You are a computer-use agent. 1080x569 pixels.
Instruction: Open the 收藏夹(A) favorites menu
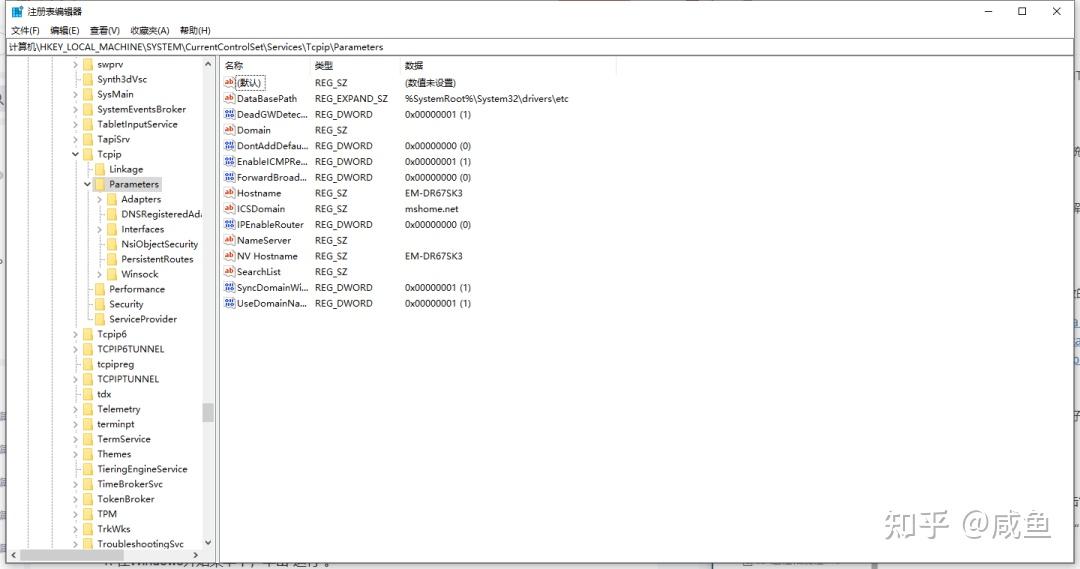149,30
